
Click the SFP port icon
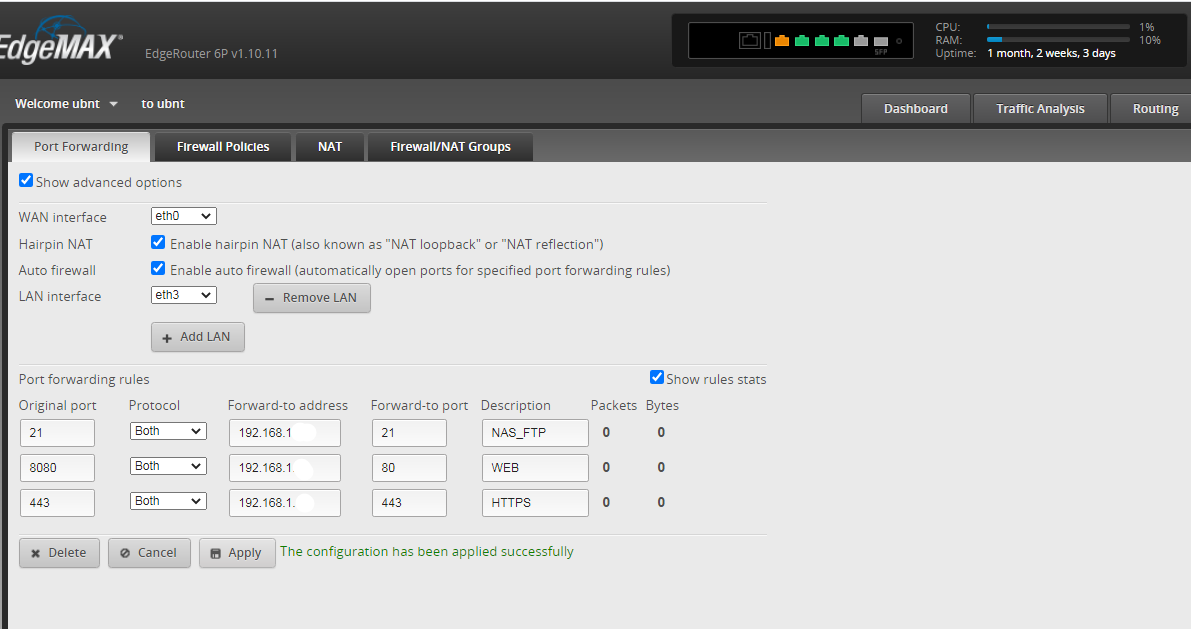881,42
